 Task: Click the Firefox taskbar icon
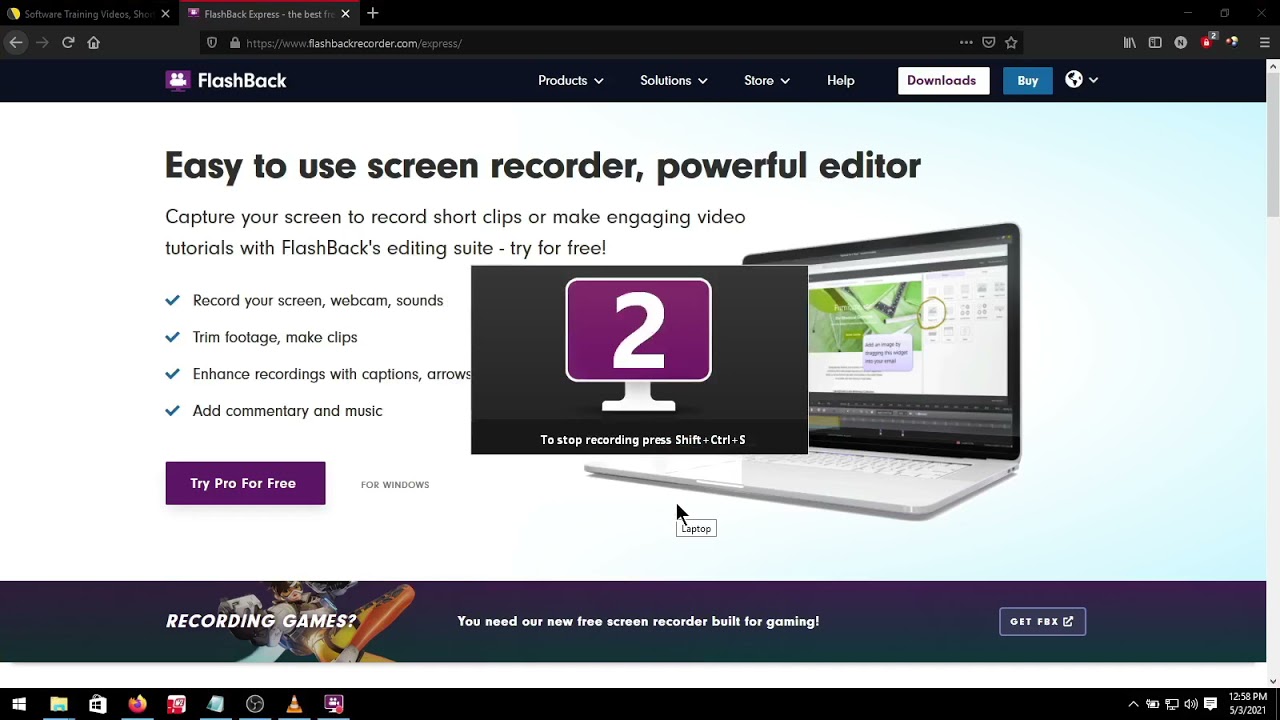click(137, 704)
